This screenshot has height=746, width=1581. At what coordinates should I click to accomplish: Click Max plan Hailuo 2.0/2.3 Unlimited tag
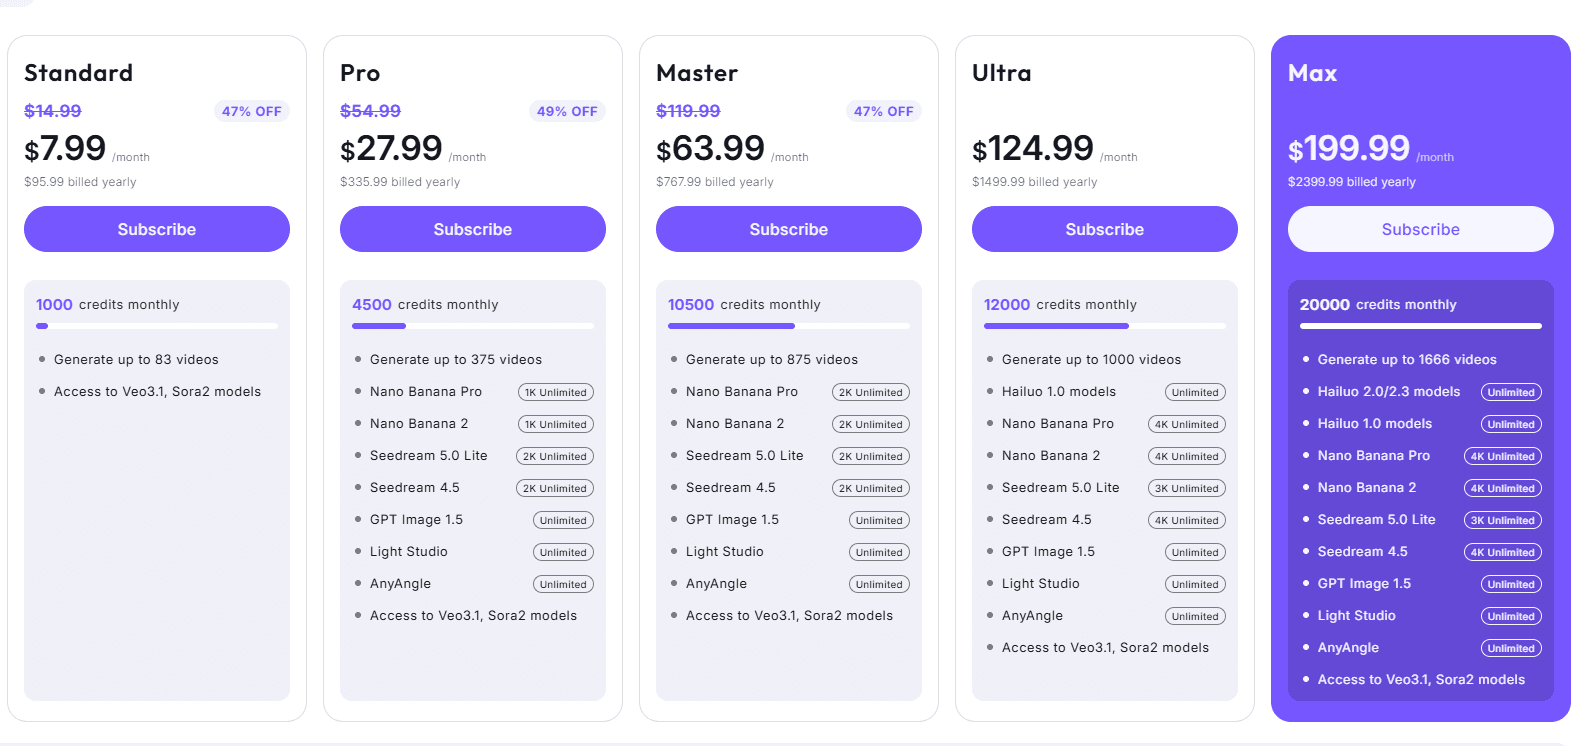[x=1511, y=393]
